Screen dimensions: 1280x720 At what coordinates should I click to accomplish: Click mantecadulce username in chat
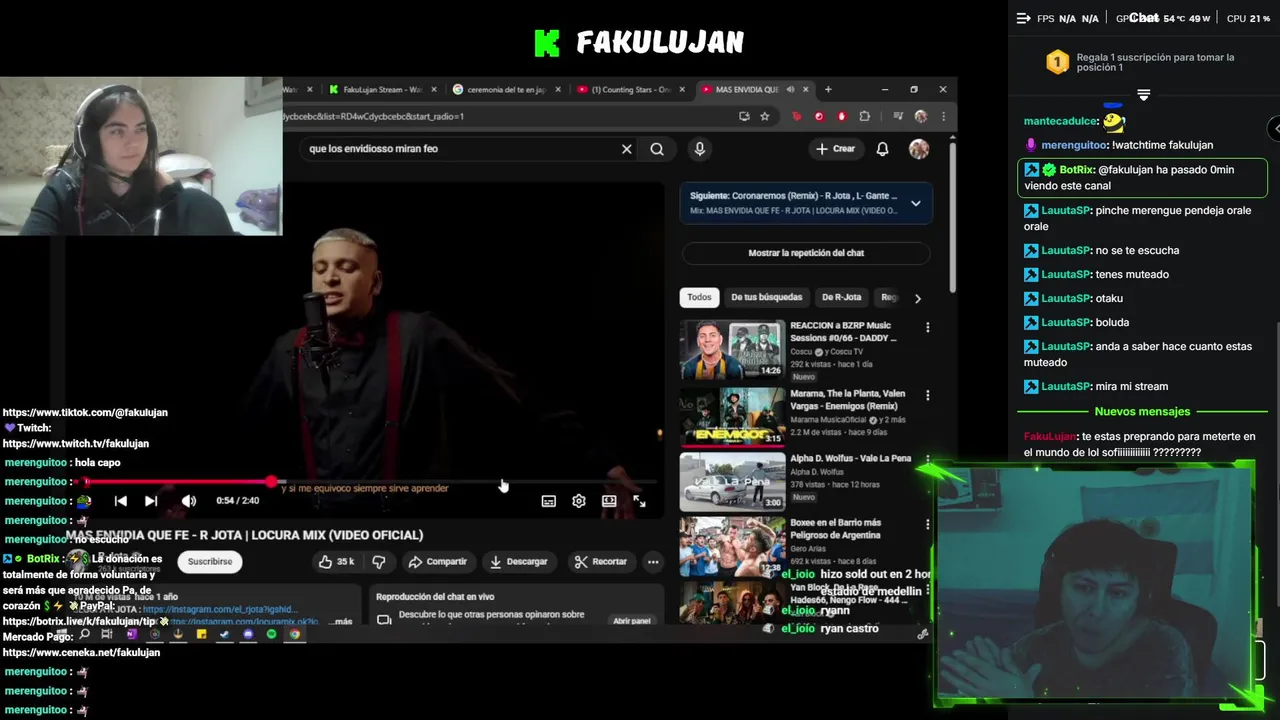[x=1061, y=121]
